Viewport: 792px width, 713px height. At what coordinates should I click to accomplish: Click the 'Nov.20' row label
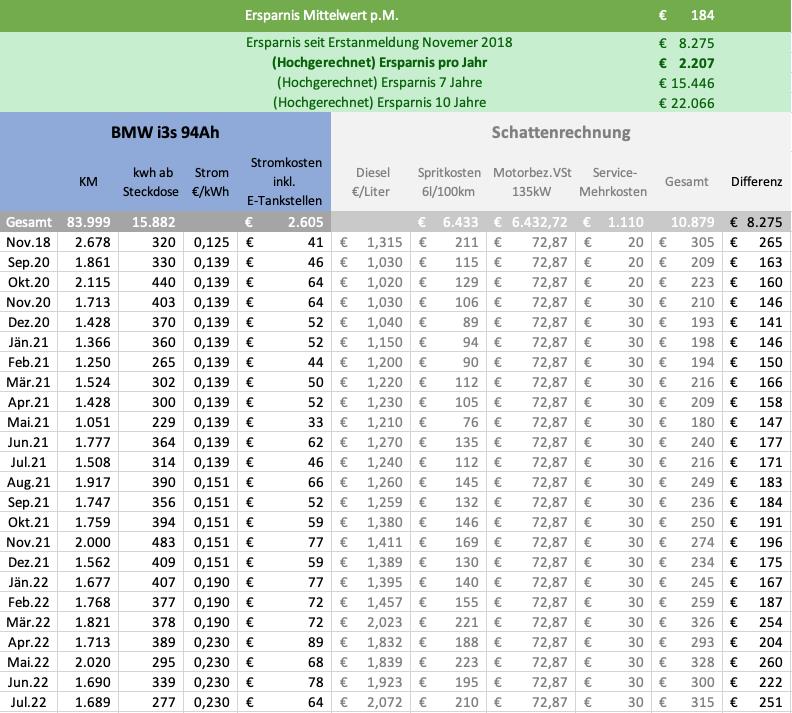point(28,302)
